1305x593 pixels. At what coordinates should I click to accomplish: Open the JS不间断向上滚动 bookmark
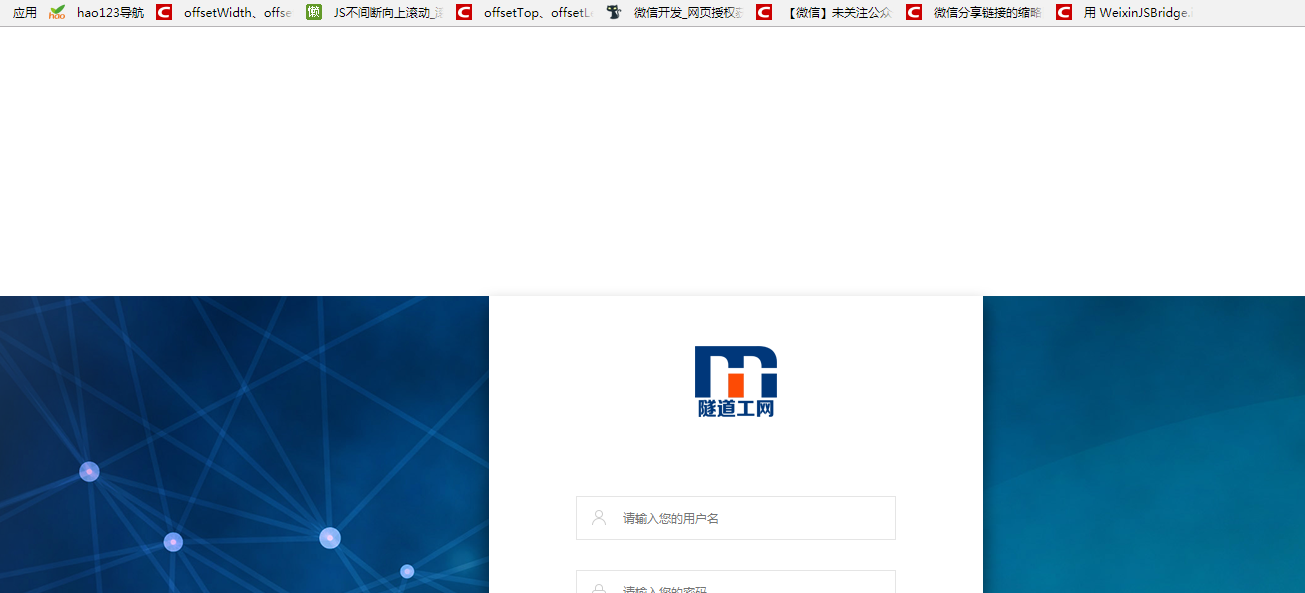pyautogui.click(x=375, y=13)
